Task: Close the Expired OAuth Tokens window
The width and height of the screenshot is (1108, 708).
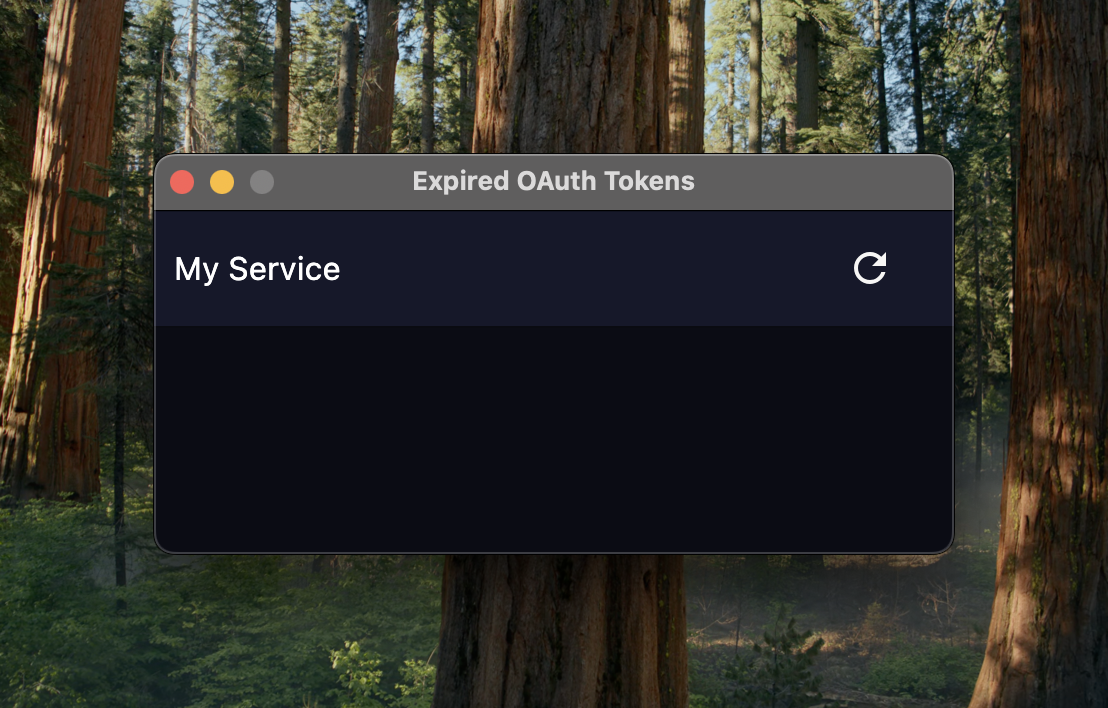Action: 182,182
